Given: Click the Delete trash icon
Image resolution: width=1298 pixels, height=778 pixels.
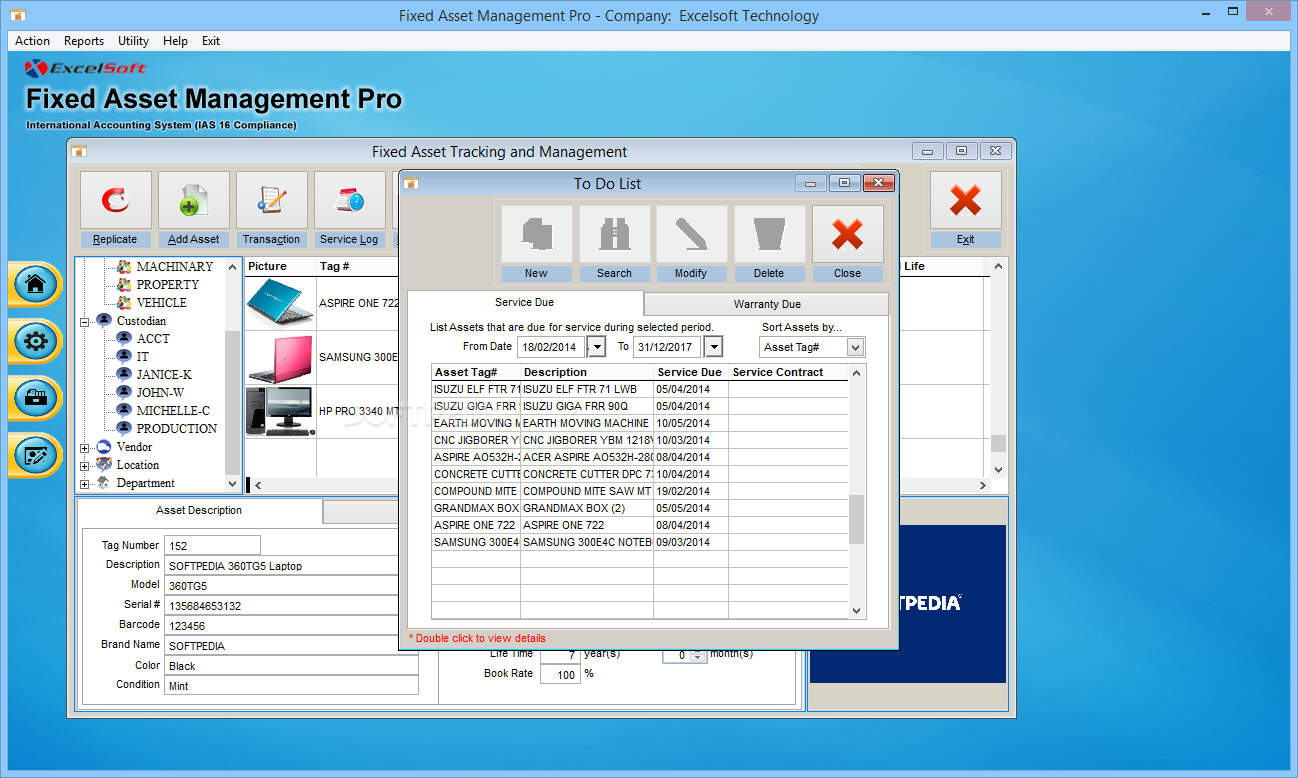Looking at the screenshot, I should coord(770,235).
